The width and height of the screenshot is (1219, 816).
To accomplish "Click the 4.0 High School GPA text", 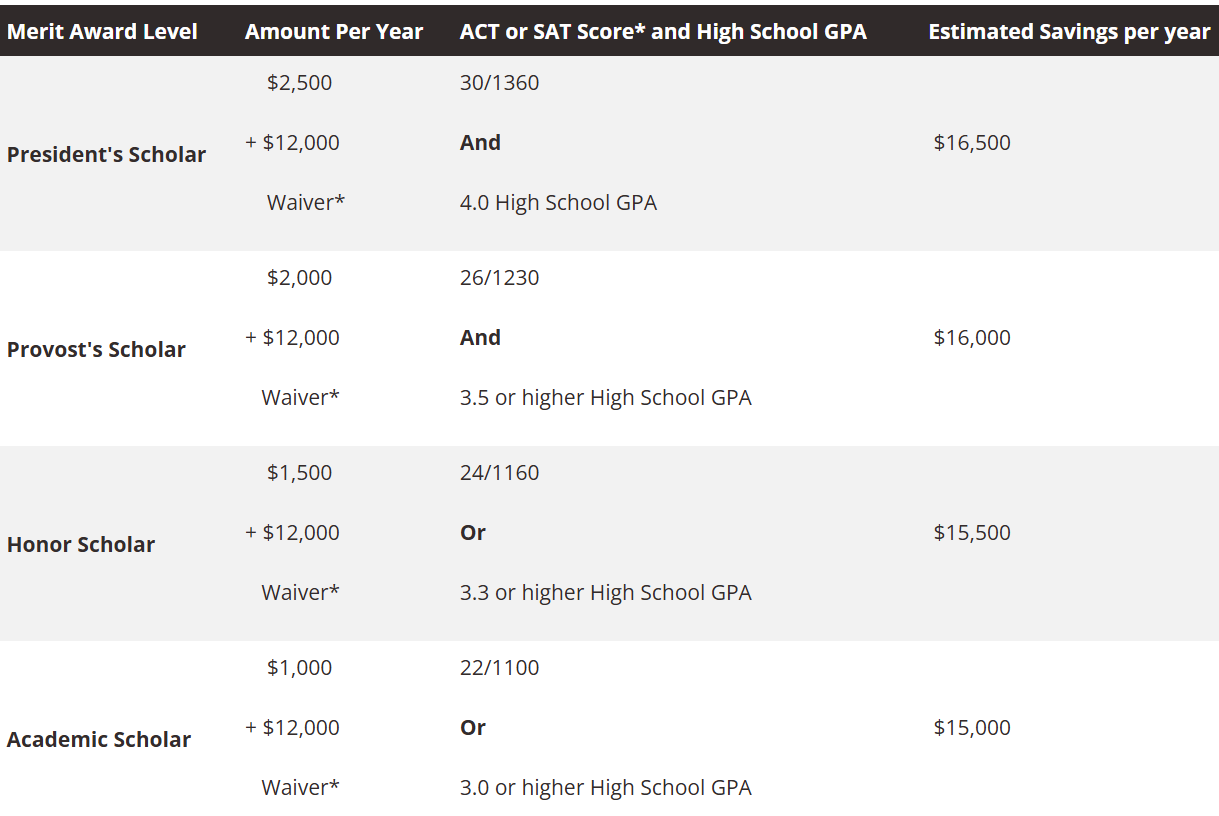I will [x=558, y=202].
